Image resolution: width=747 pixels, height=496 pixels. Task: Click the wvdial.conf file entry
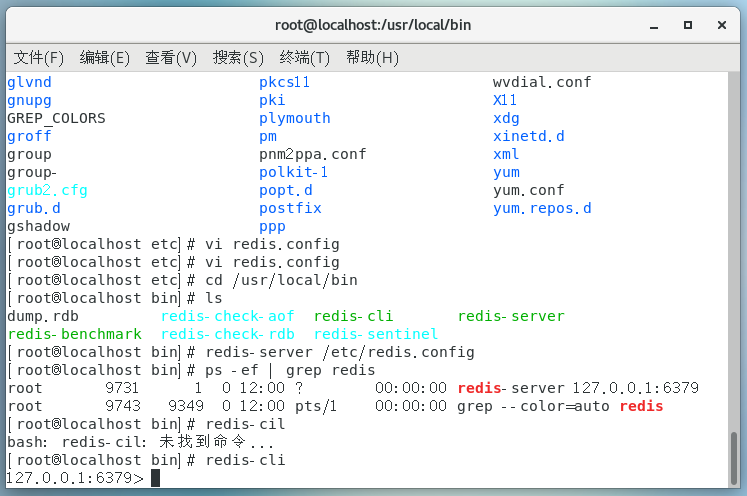pyautogui.click(x=542, y=82)
